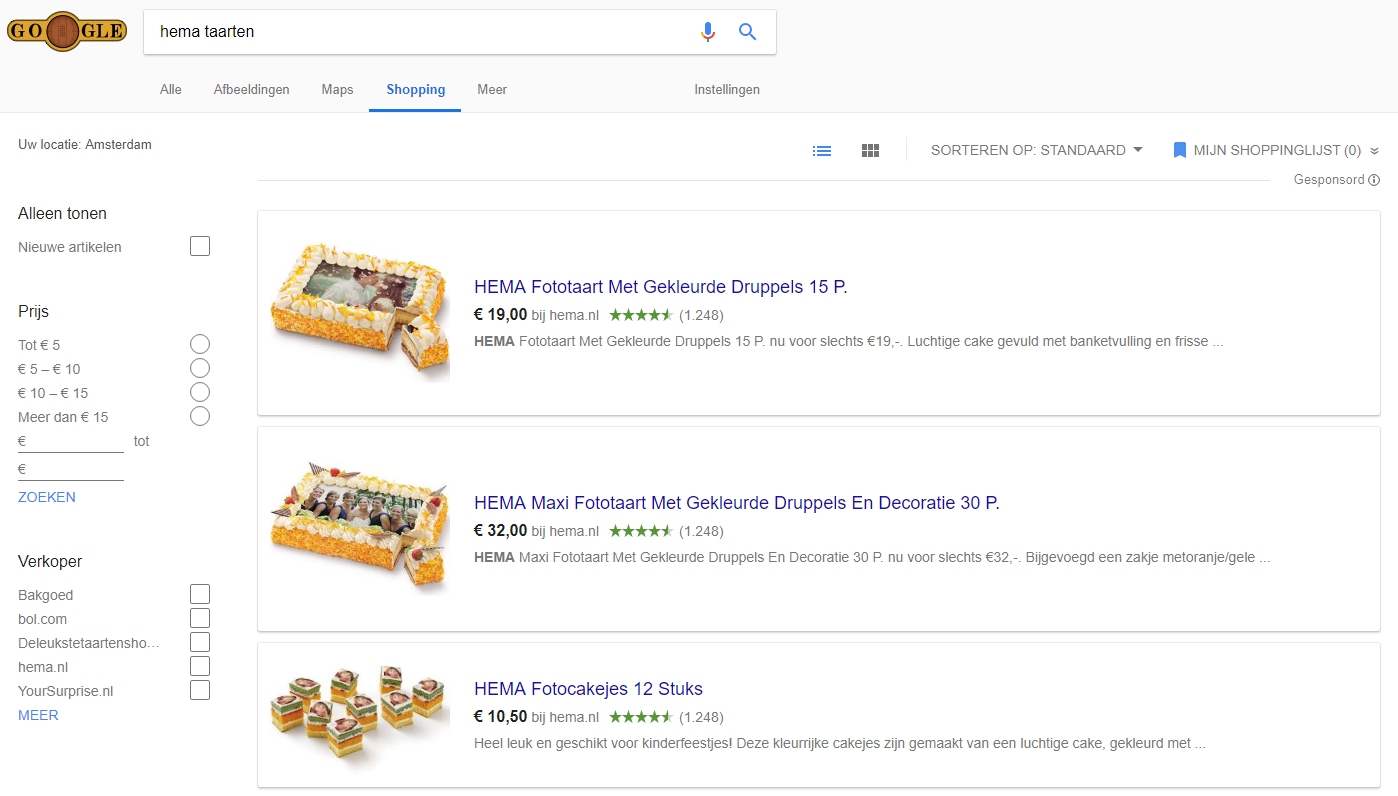This screenshot has height=796, width=1398.
Task: Check the YourSurprise.nl seller checkbox
Action: pos(200,691)
